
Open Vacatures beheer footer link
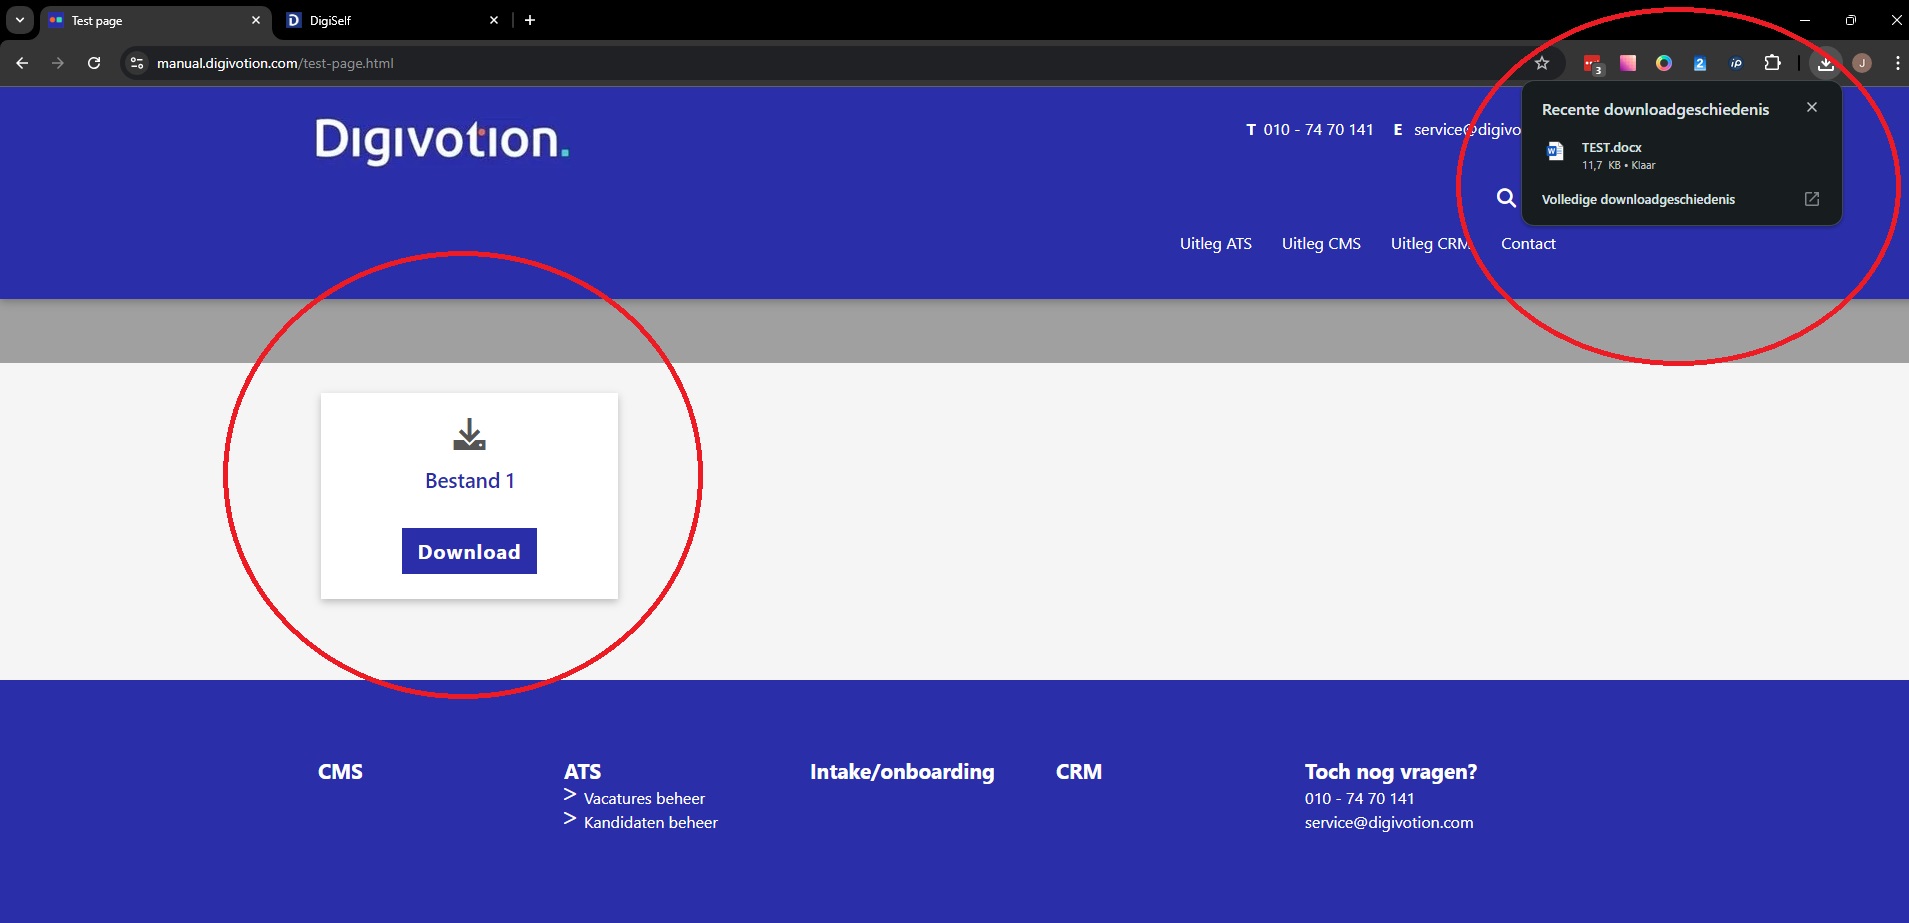[x=644, y=798]
